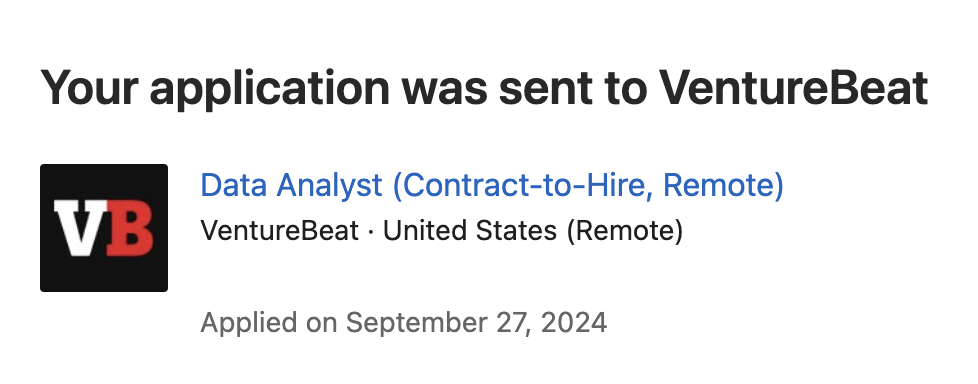Viewport: 978px width, 384px height.
Task: Click the words Applied on
Action: tap(269, 323)
